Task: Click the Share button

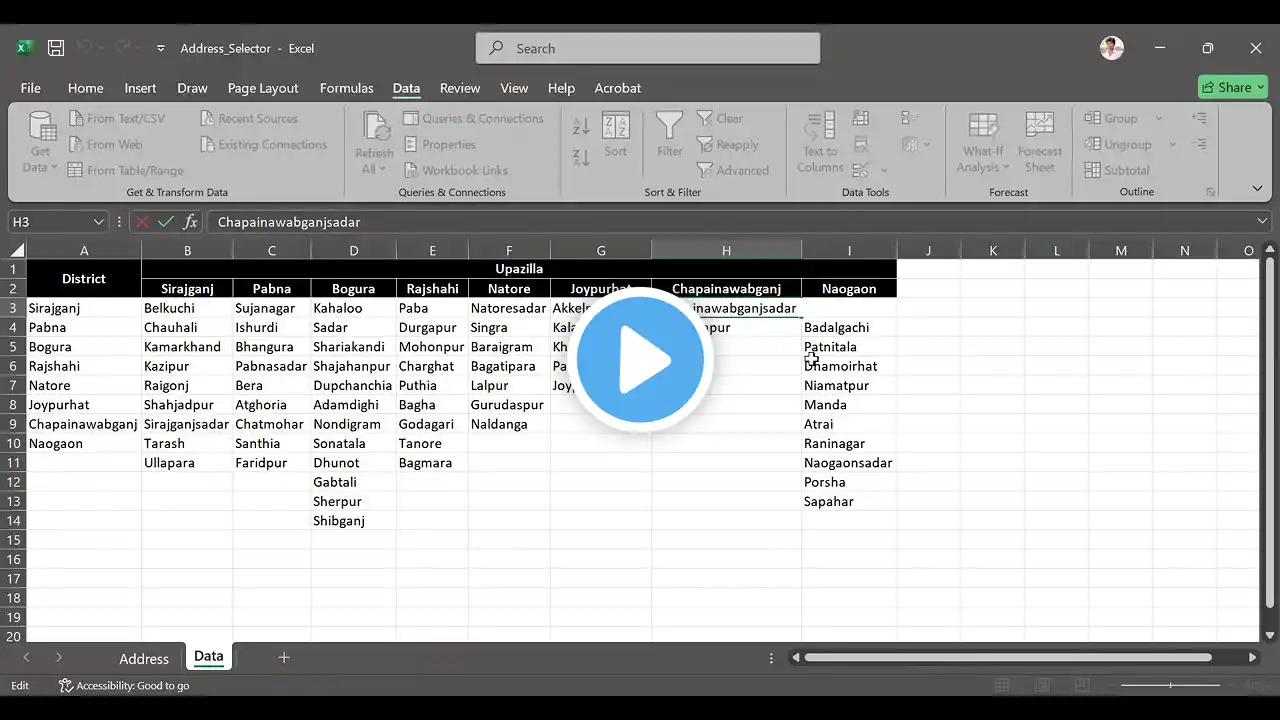Action: [1233, 87]
